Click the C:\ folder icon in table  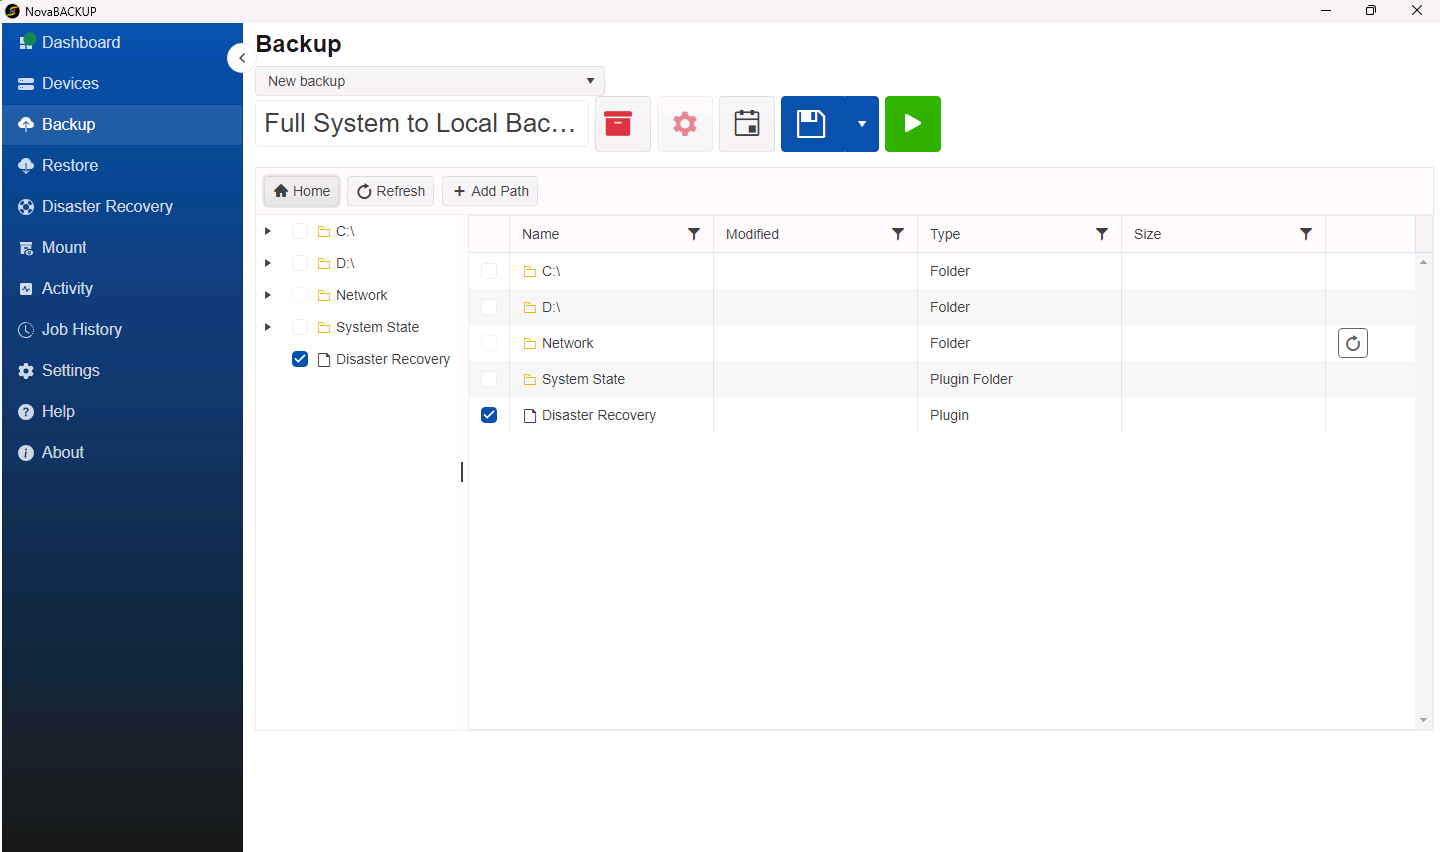pyautogui.click(x=530, y=271)
